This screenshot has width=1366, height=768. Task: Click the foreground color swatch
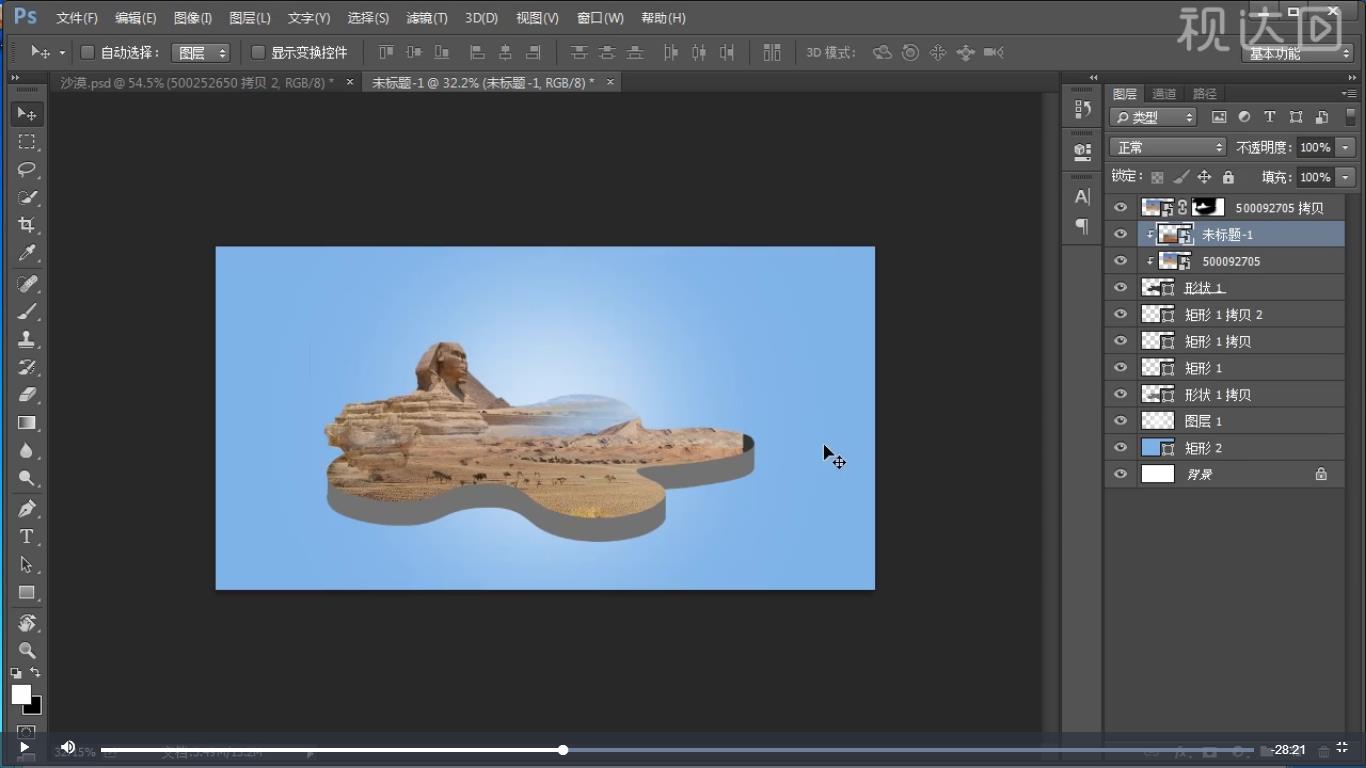[21, 694]
